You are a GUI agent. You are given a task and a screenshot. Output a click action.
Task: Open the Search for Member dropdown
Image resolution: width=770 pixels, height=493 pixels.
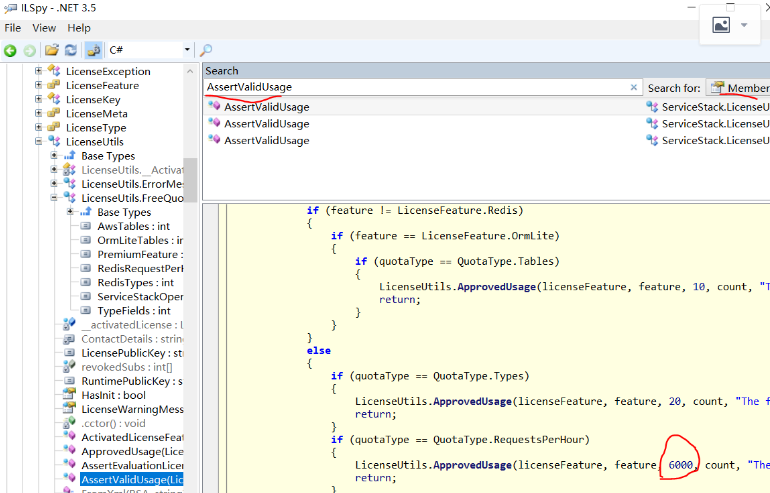click(x=738, y=88)
